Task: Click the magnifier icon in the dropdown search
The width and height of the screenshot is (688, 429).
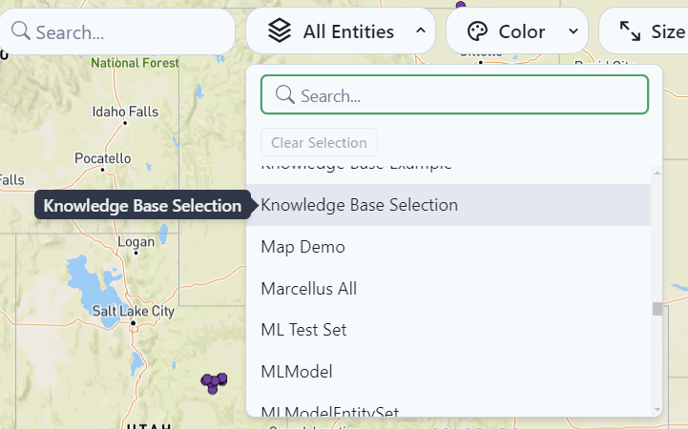Action: tap(285, 95)
